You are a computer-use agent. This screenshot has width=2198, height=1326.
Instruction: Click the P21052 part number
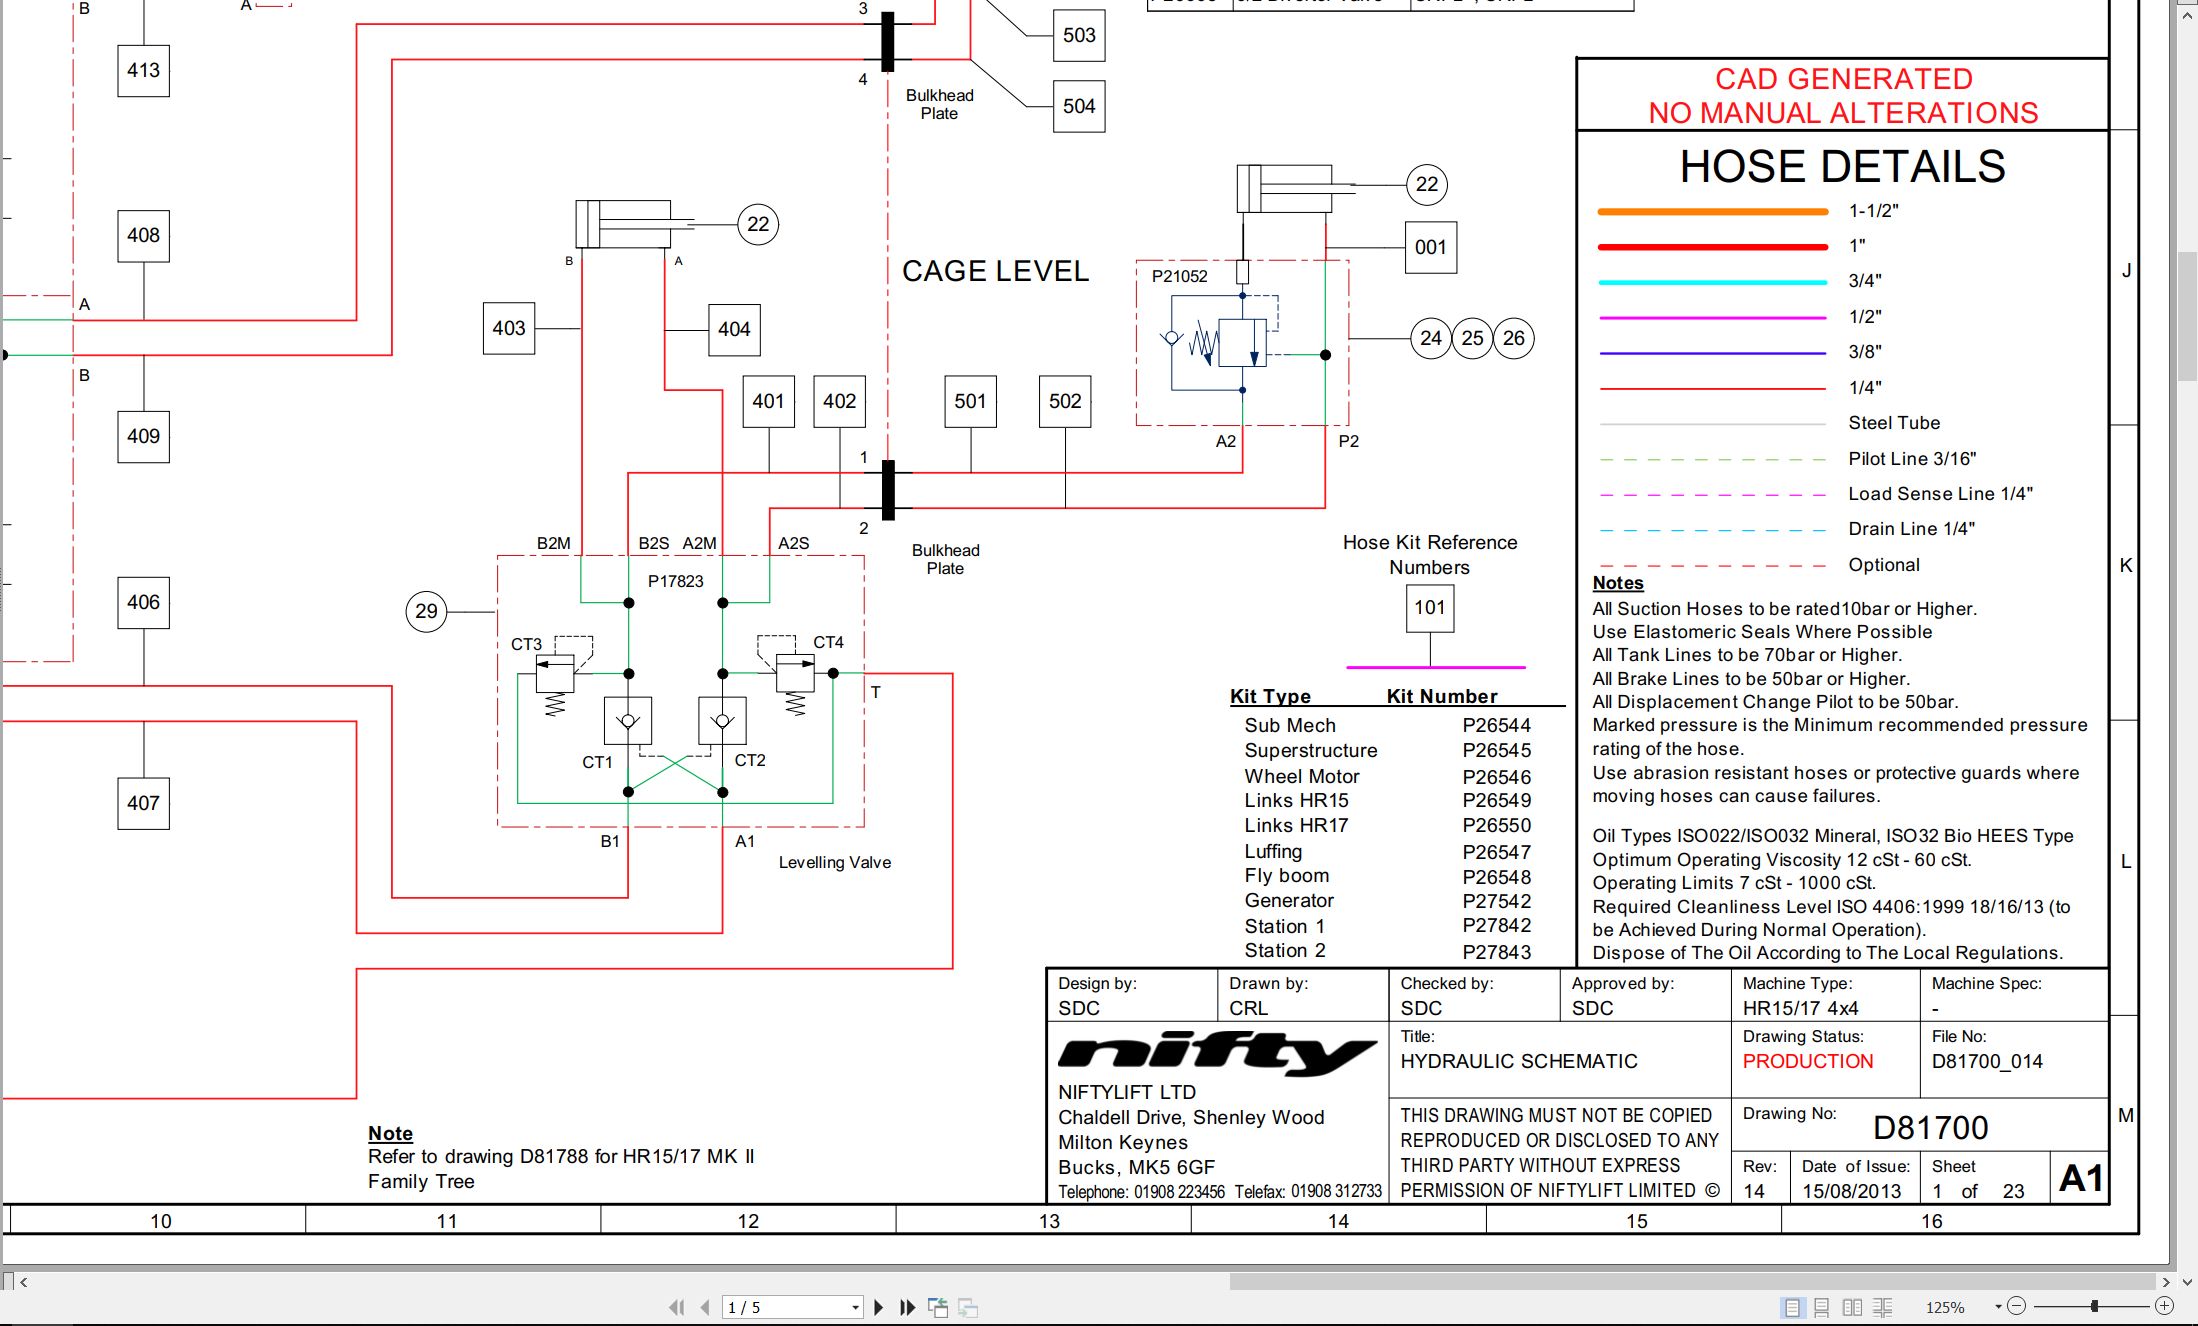point(1179,276)
